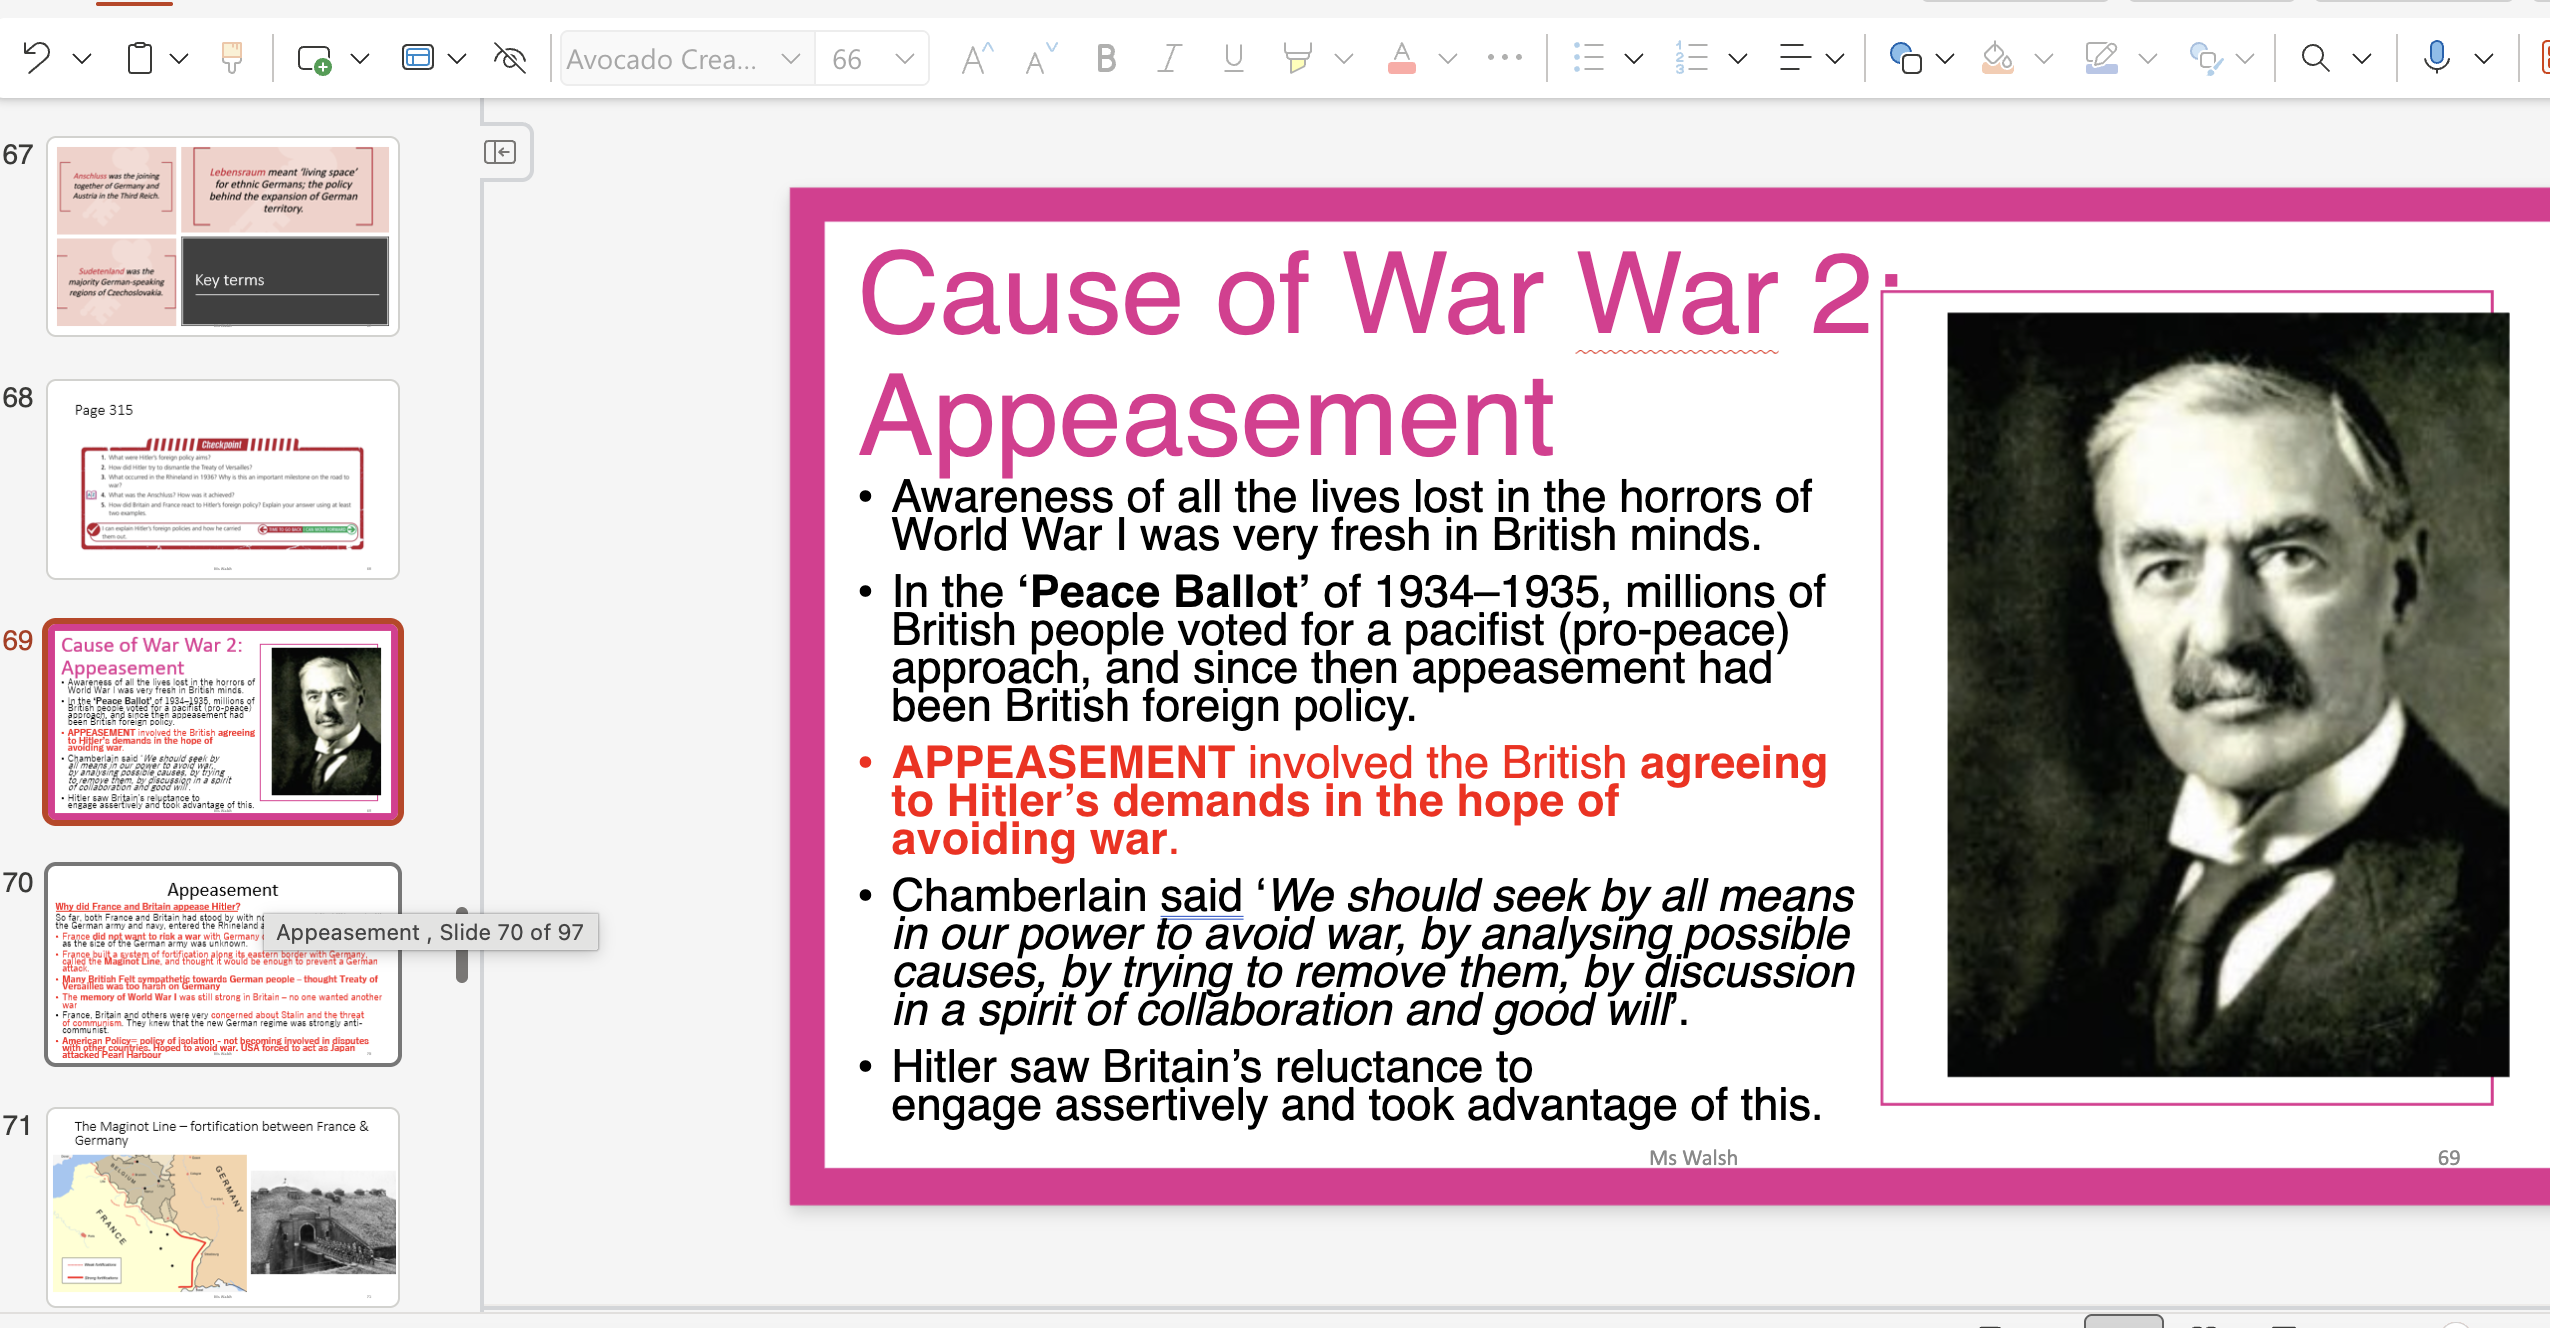Screen dimensions: 2550x1328
Task: Click the 'Hitler saw Britain's reluctance' bullet
Action: click(1356, 1086)
